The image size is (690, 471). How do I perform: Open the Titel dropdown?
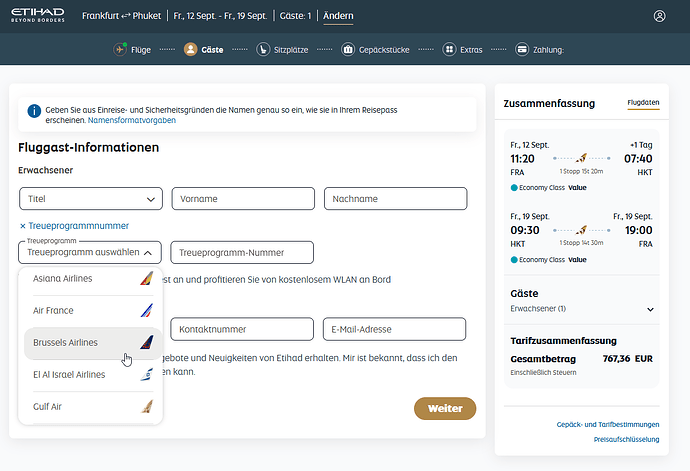click(x=91, y=199)
